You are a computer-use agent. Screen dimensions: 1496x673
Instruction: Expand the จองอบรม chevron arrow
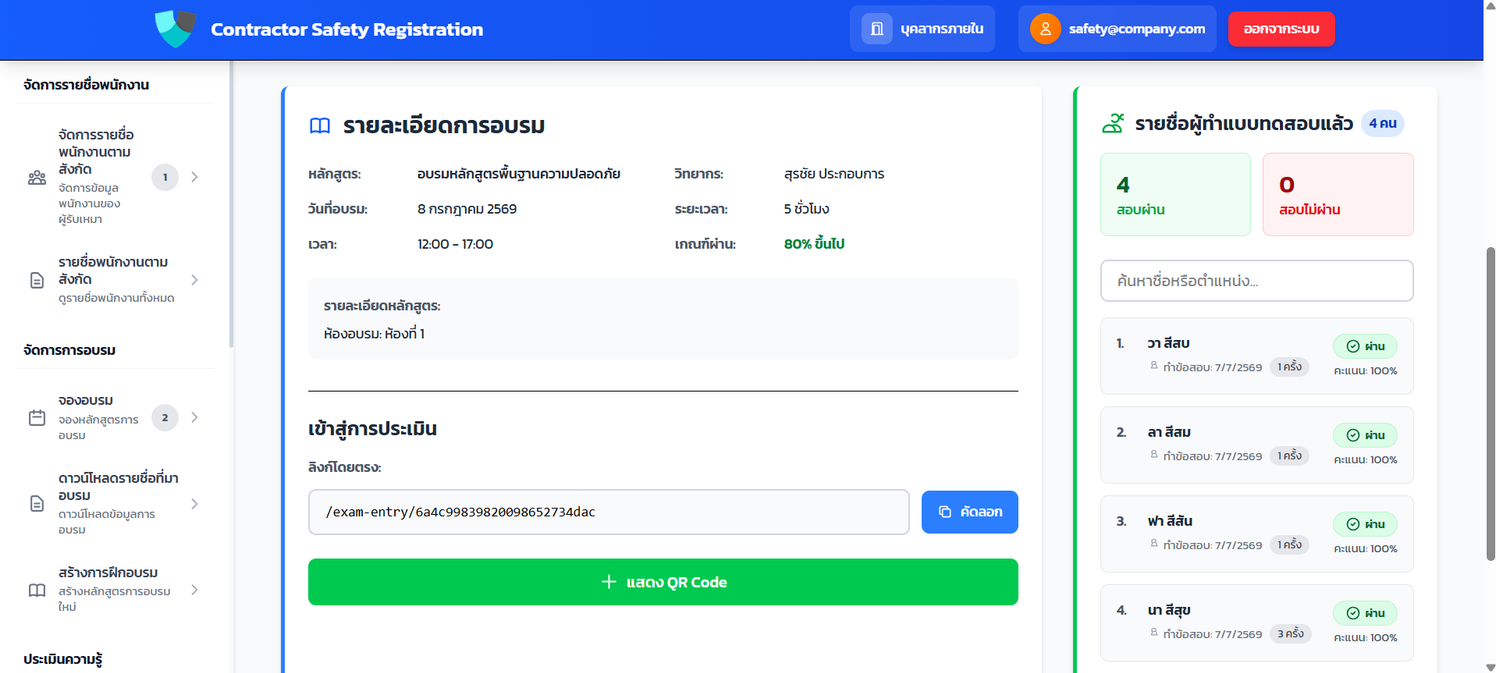coord(194,418)
